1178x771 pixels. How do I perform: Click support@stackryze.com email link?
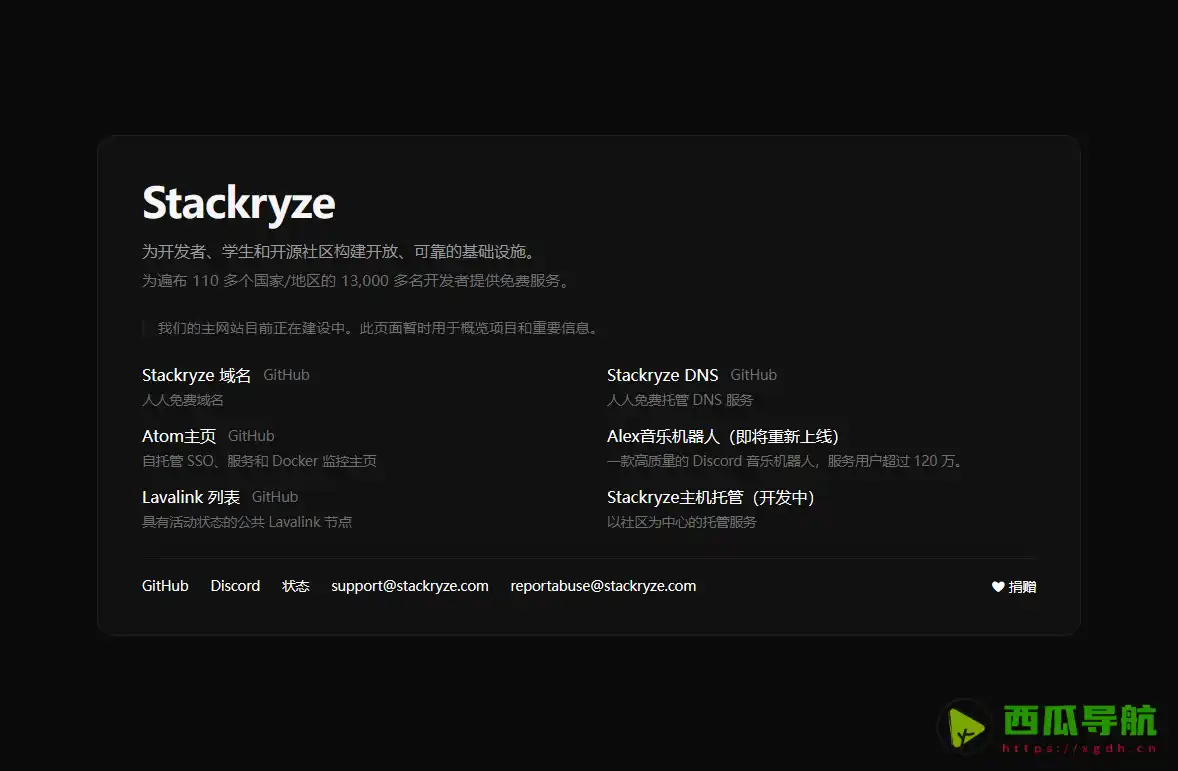pos(409,586)
